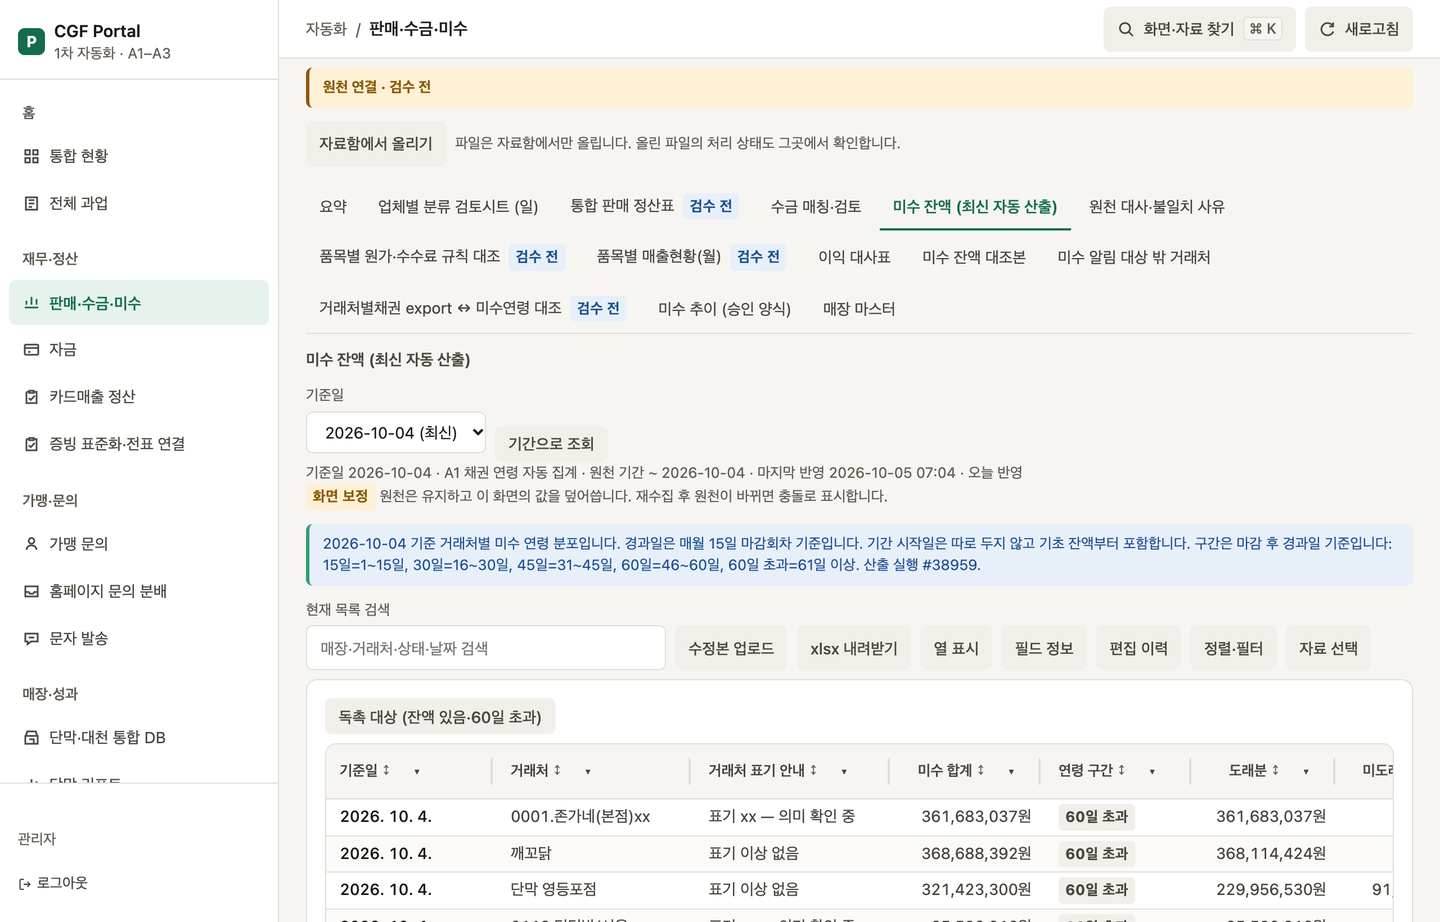The image size is (1440, 922).
Task: Click the 전체 과업 list icon
Action: pos(31,203)
